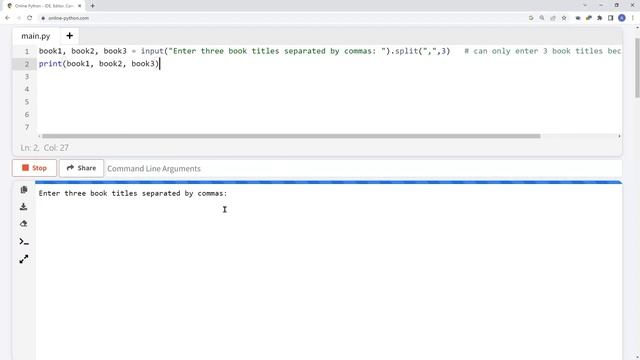Viewport: 640px width, 360px height.
Task: Go back in browser history
Action: [x=8, y=18]
